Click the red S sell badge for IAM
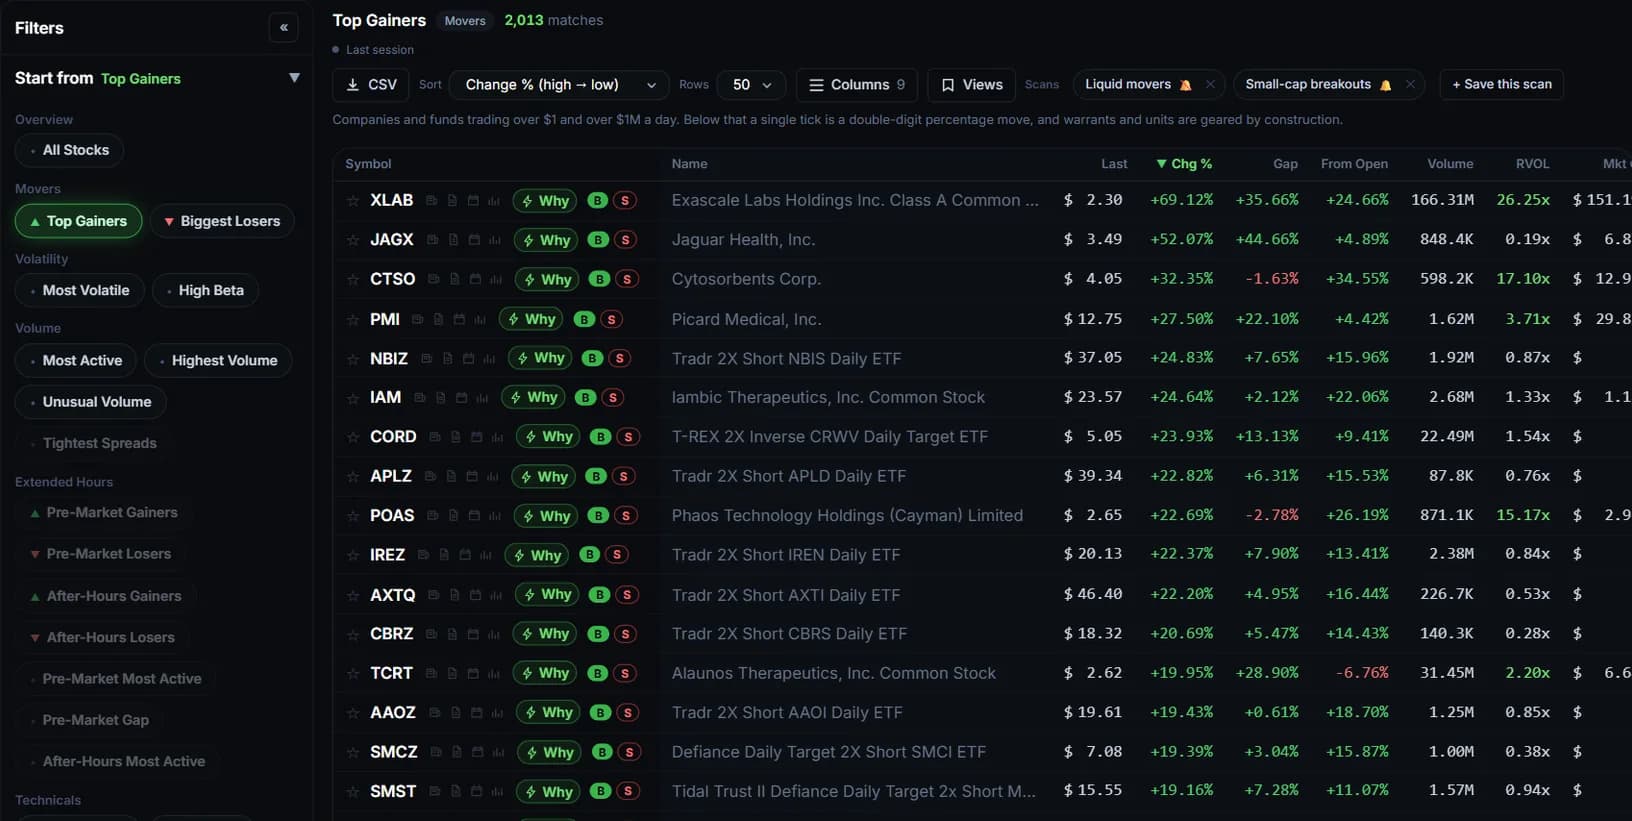The image size is (1632, 821). pos(613,397)
